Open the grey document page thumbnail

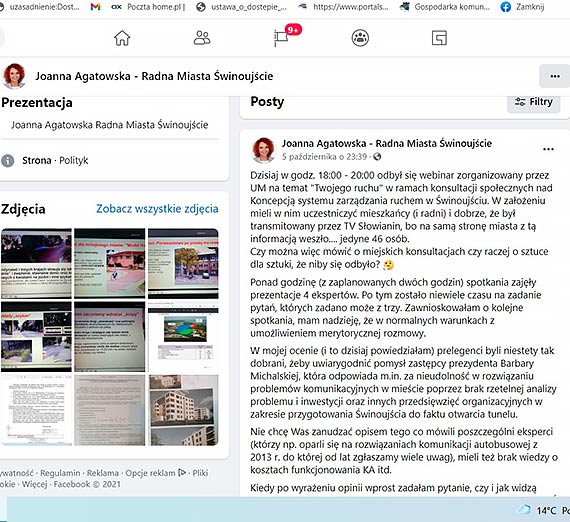(x=109, y=410)
